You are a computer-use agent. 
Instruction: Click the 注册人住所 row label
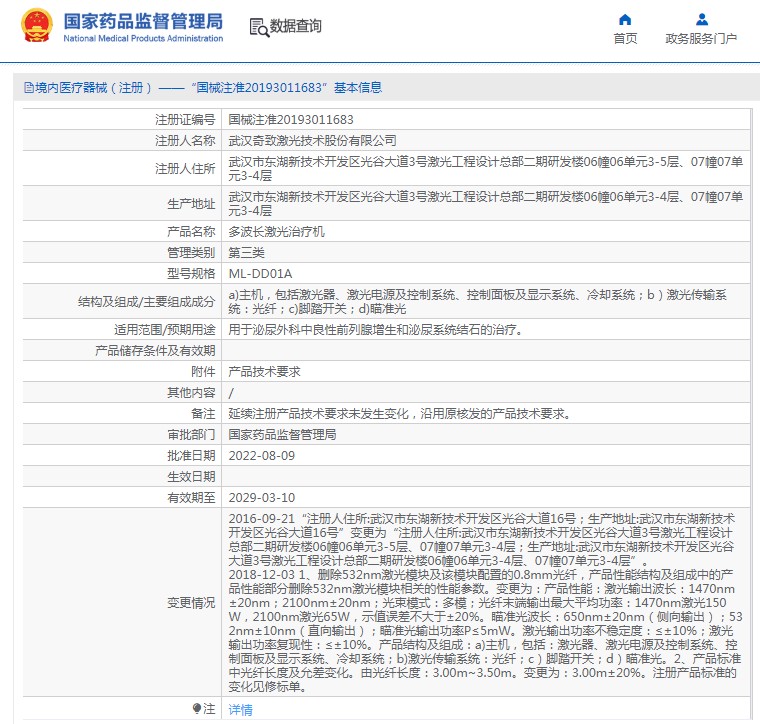point(185,169)
